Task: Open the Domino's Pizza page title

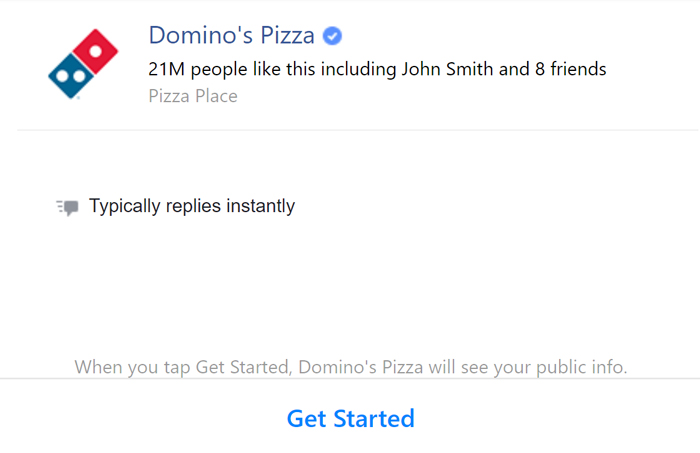Action: coord(232,35)
